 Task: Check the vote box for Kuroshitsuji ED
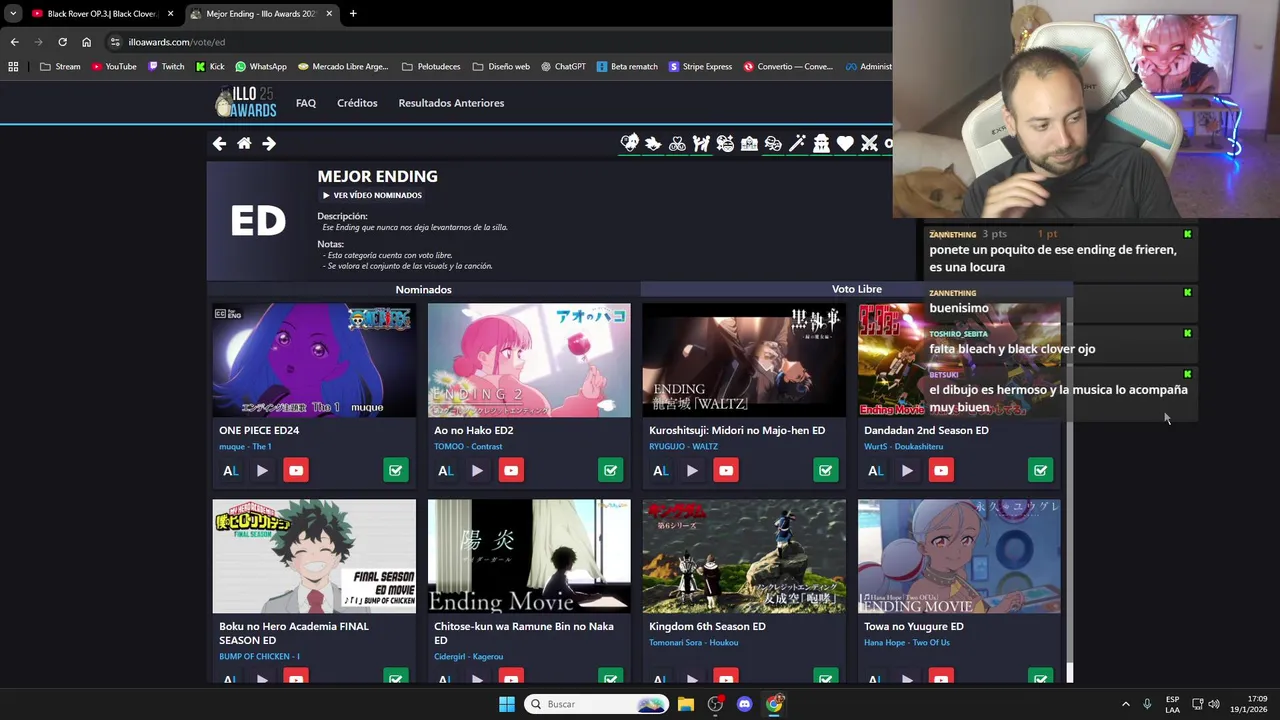826,470
